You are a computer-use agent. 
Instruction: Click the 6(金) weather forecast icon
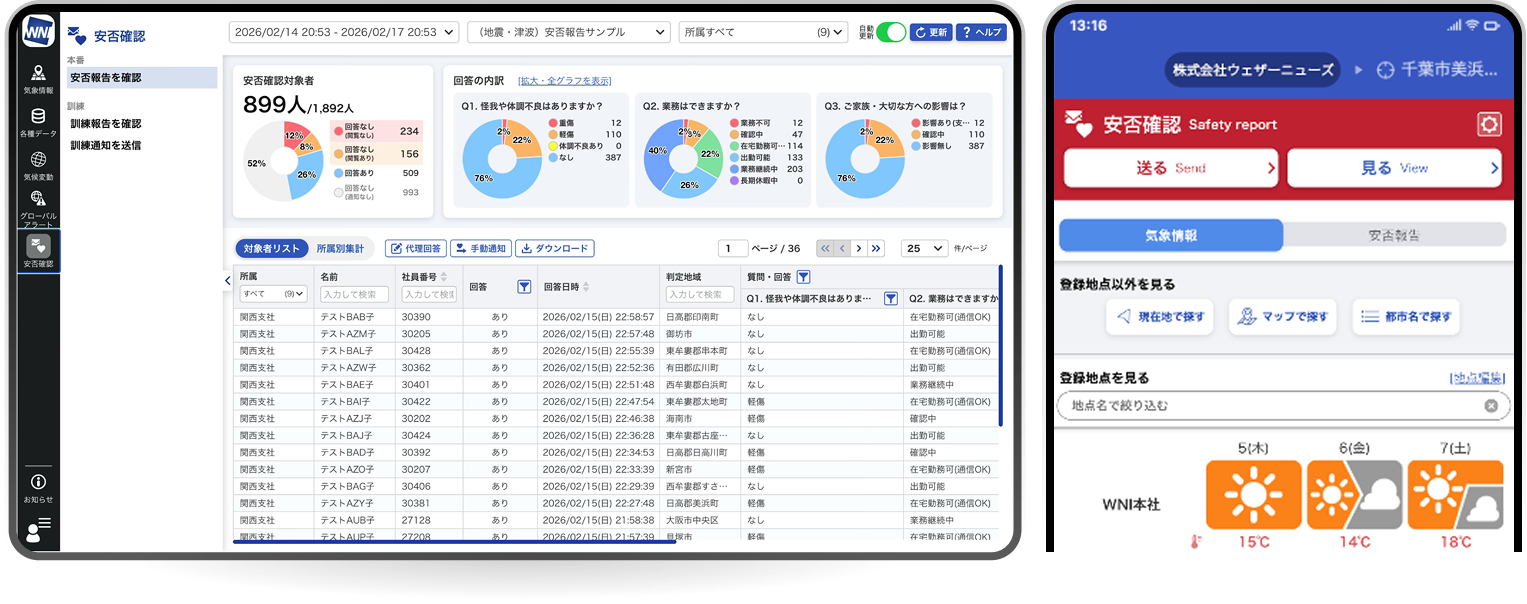[x=1354, y=494]
